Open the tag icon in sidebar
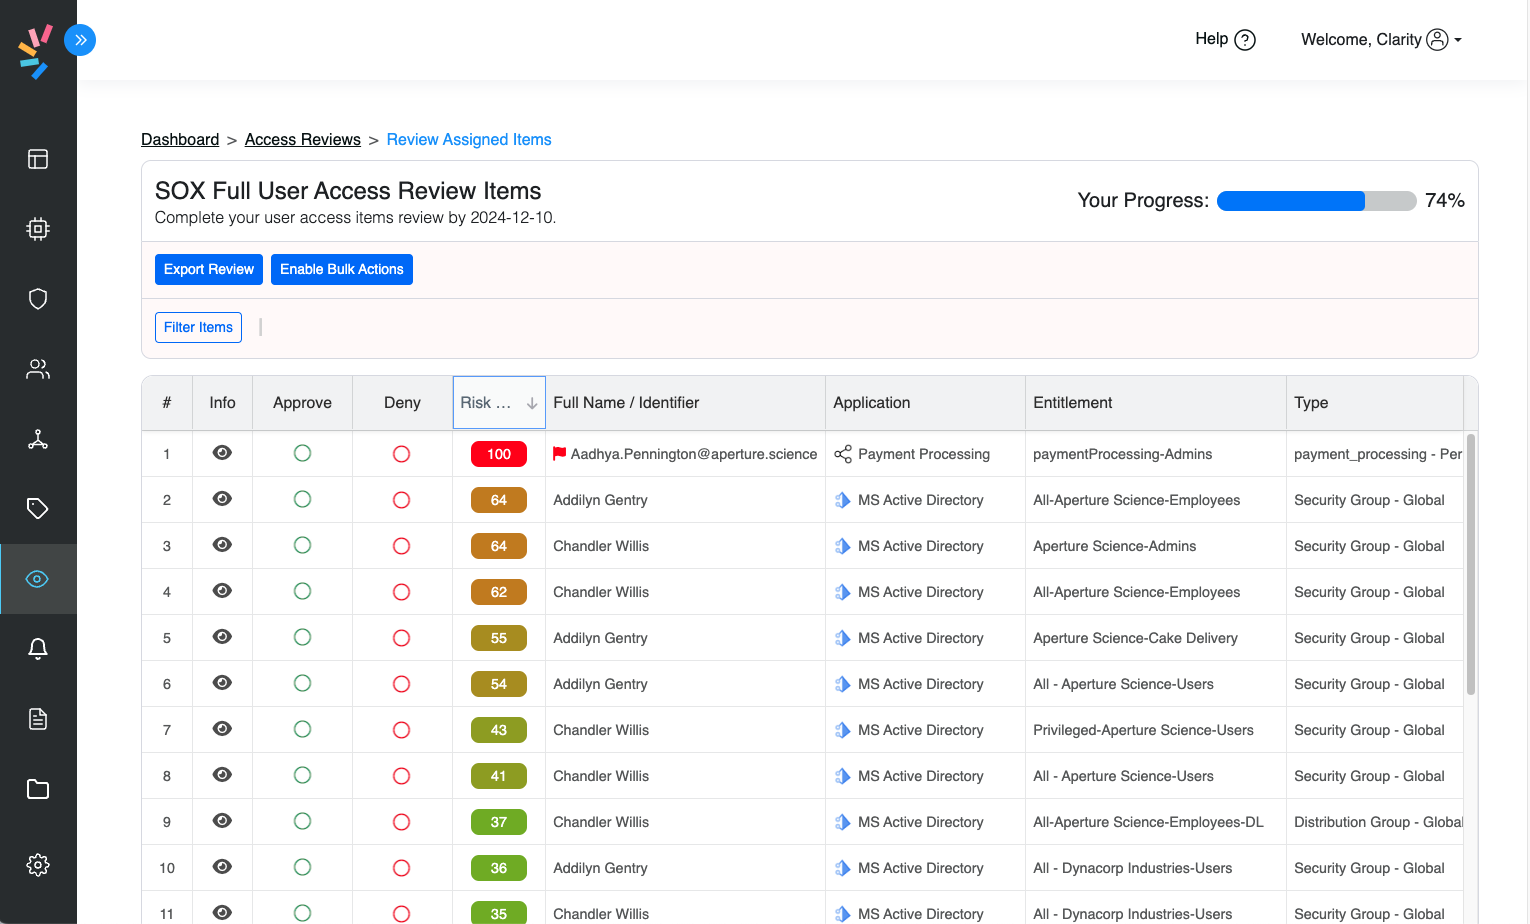1530x924 pixels. tap(38, 509)
